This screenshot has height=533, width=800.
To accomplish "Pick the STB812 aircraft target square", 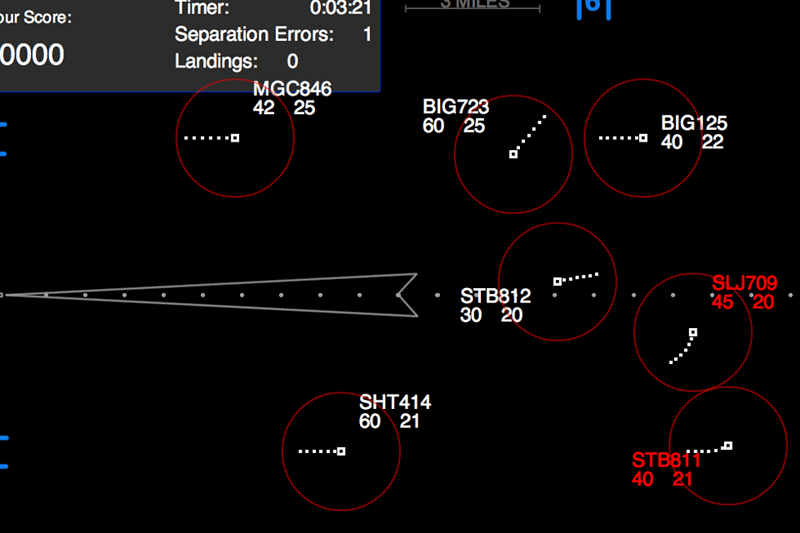I will (557, 281).
